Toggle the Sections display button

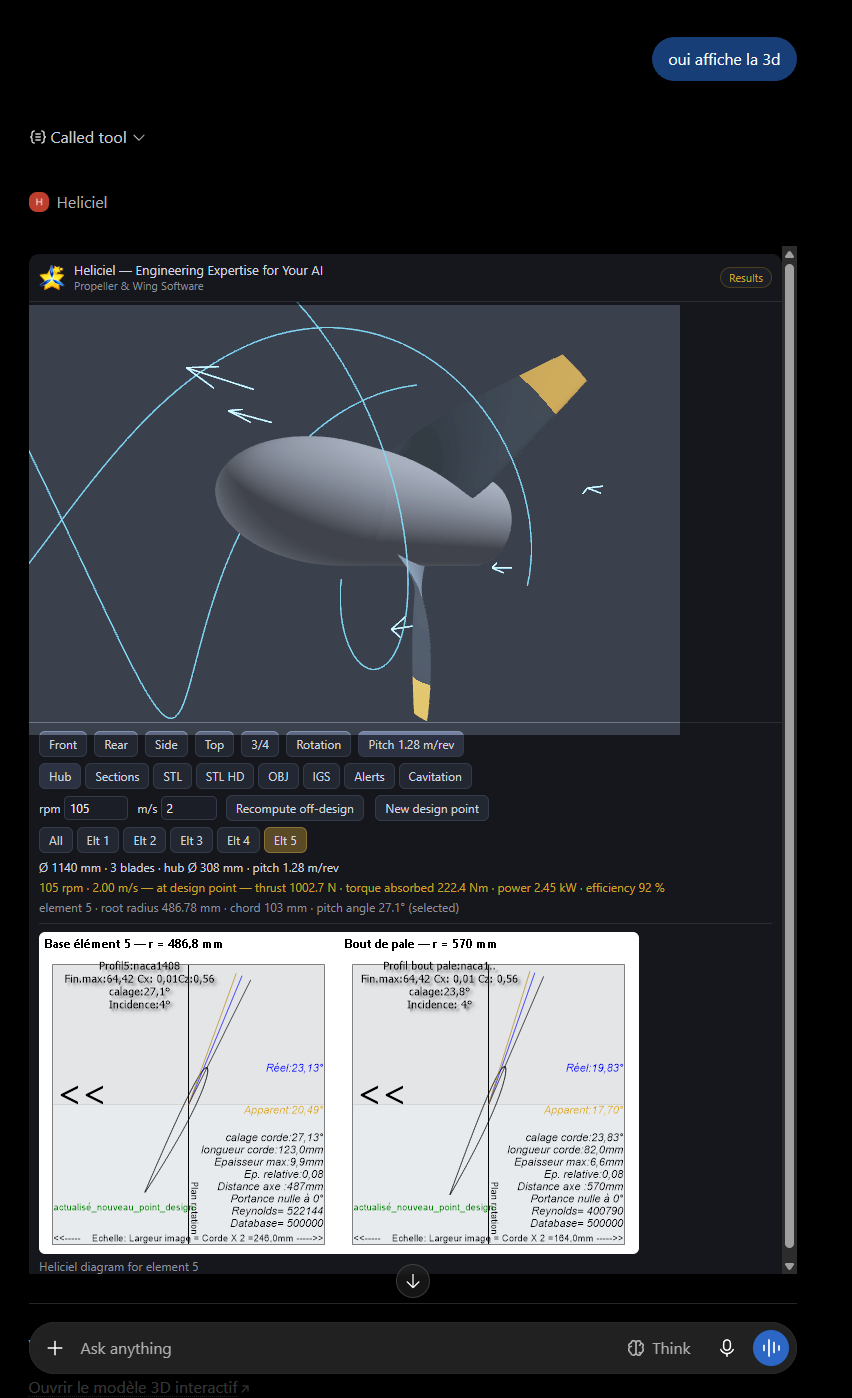(x=117, y=777)
